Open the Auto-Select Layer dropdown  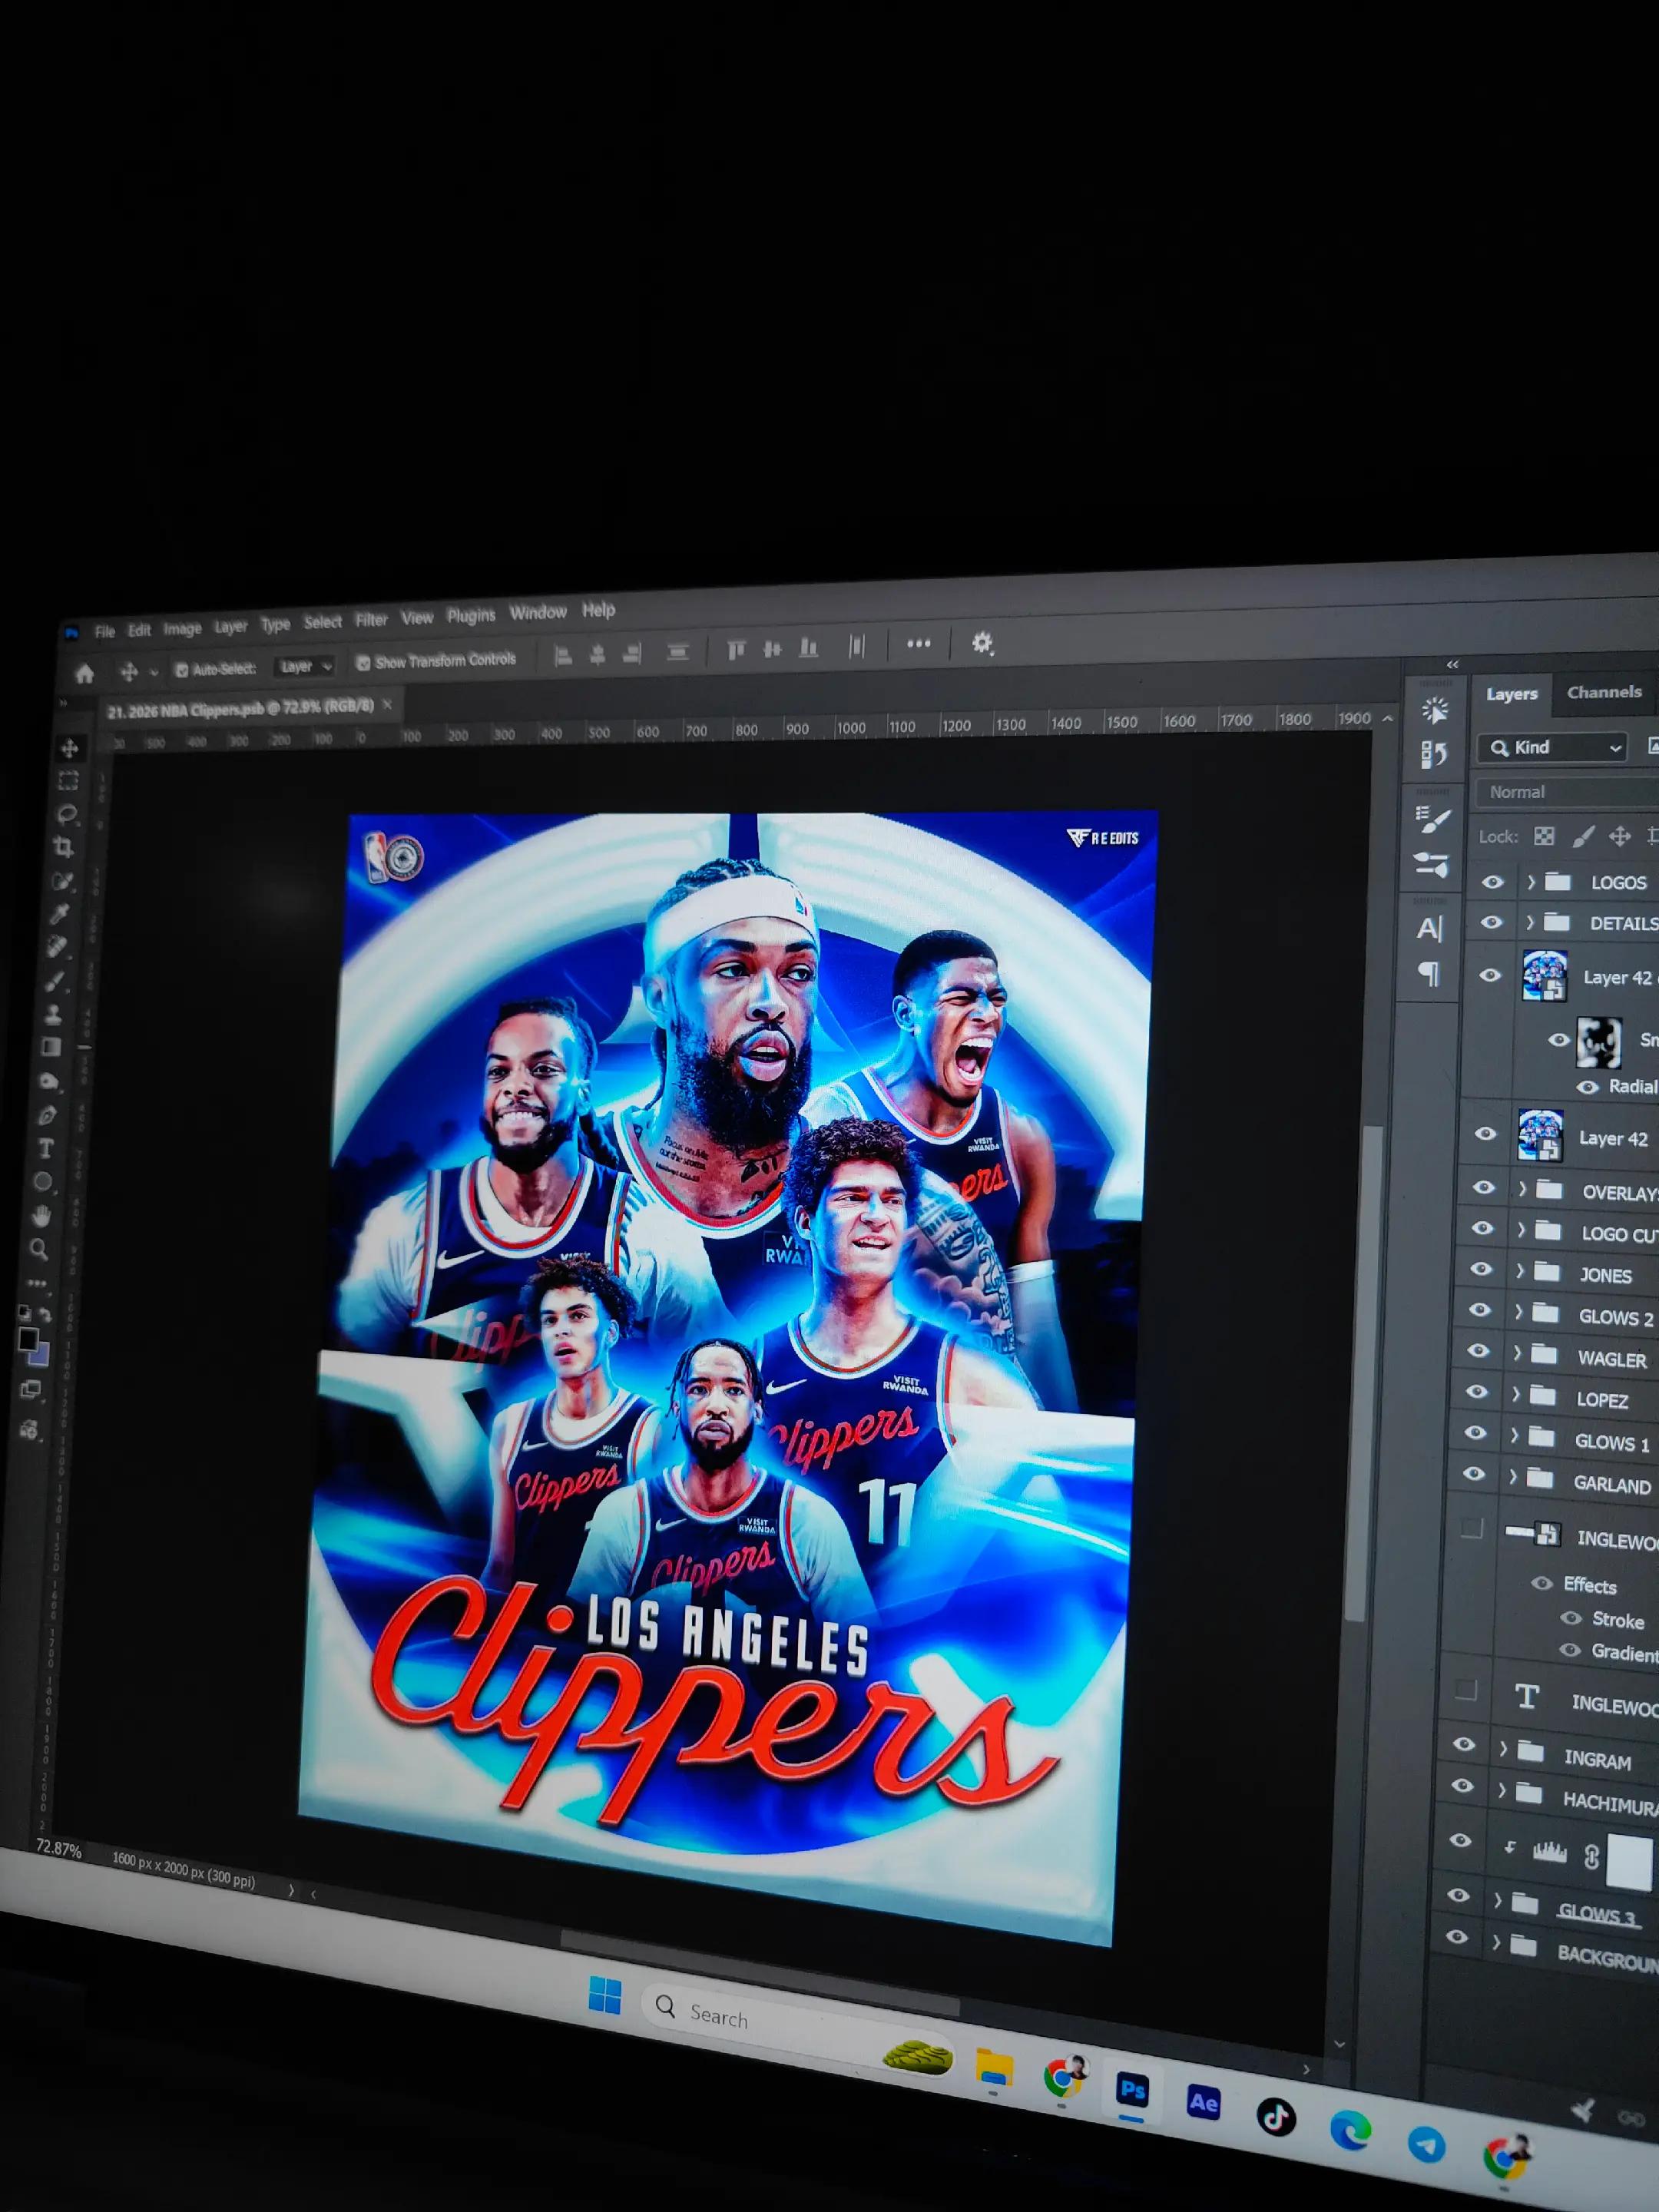pos(304,666)
